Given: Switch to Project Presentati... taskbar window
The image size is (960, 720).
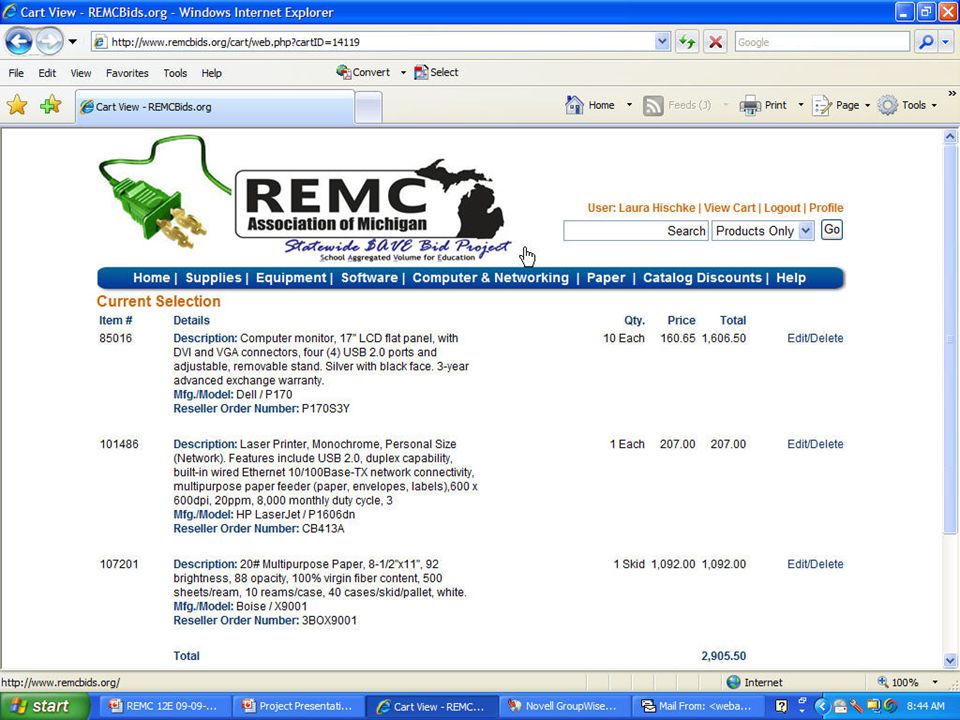Looking at the screenshot, I should (x=297, y=706).
